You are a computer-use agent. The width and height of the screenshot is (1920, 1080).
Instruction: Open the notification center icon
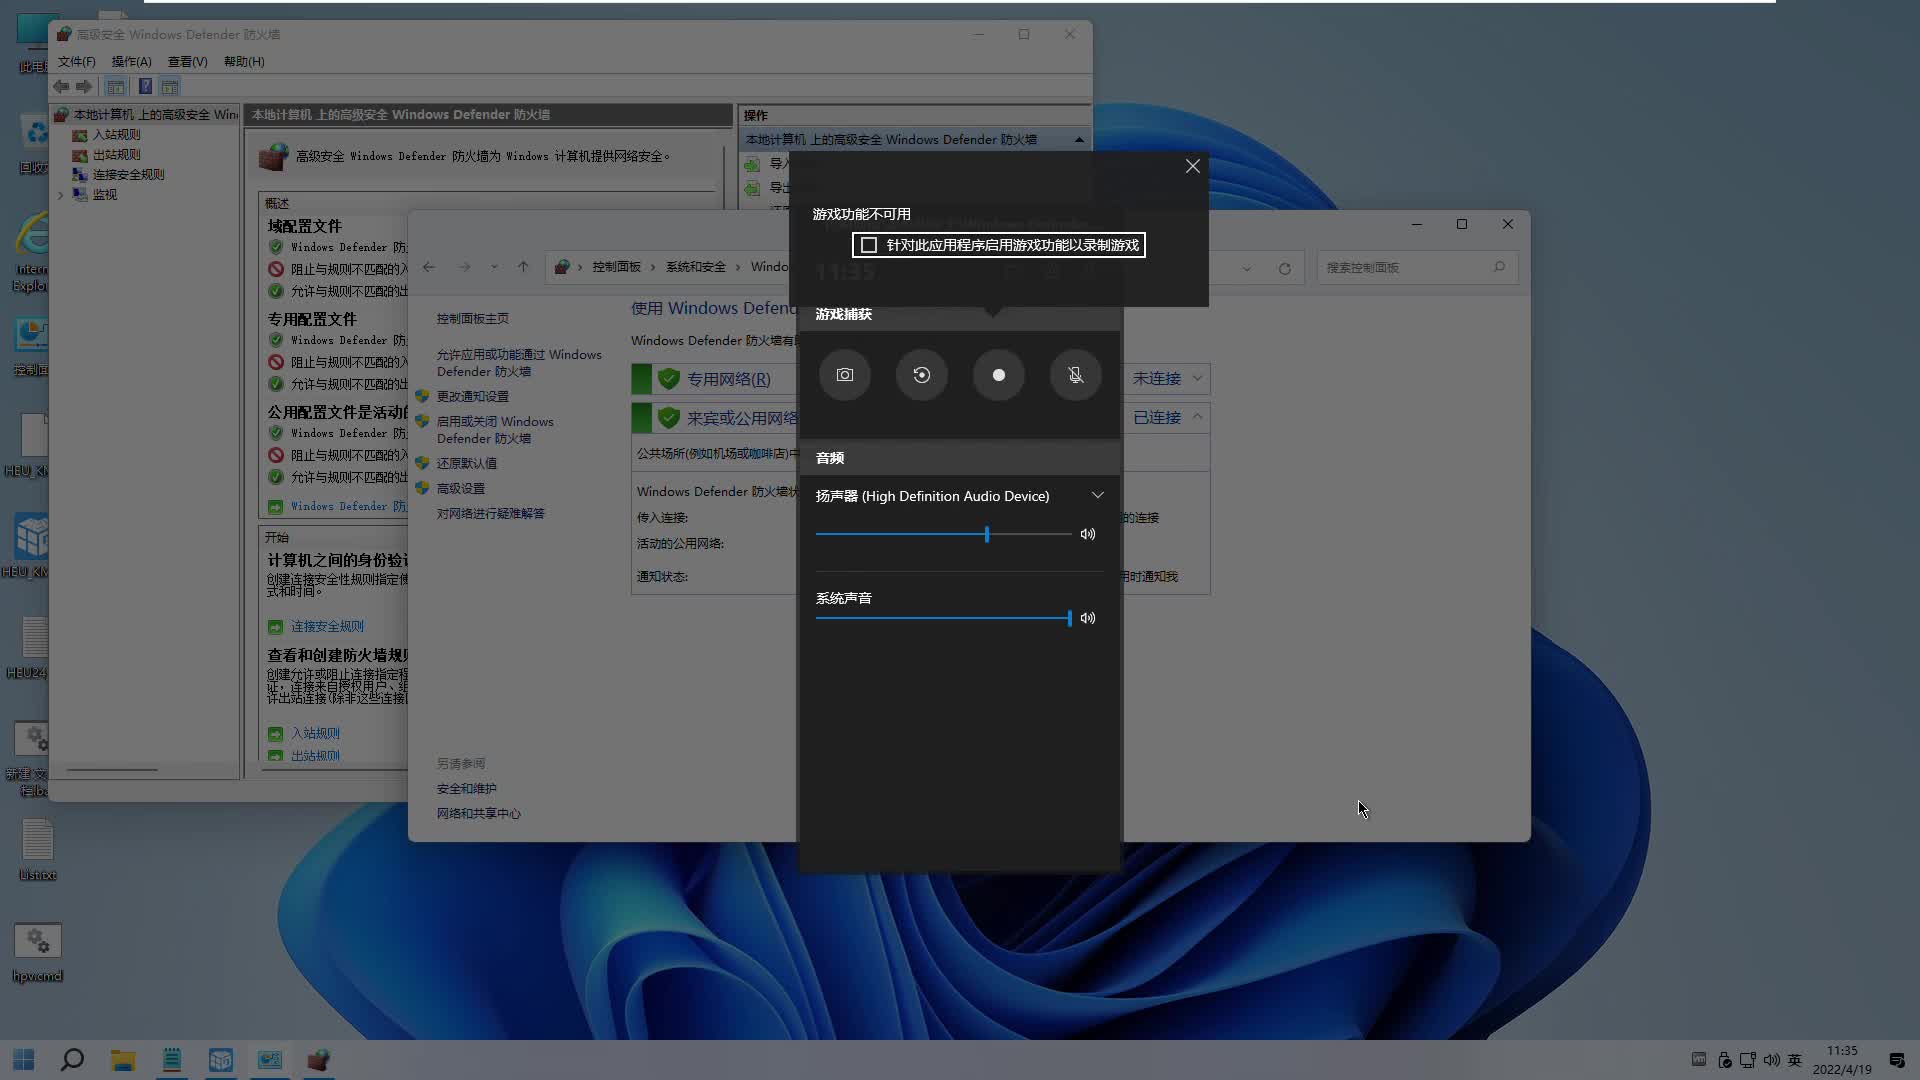tap(1897, 1060)
